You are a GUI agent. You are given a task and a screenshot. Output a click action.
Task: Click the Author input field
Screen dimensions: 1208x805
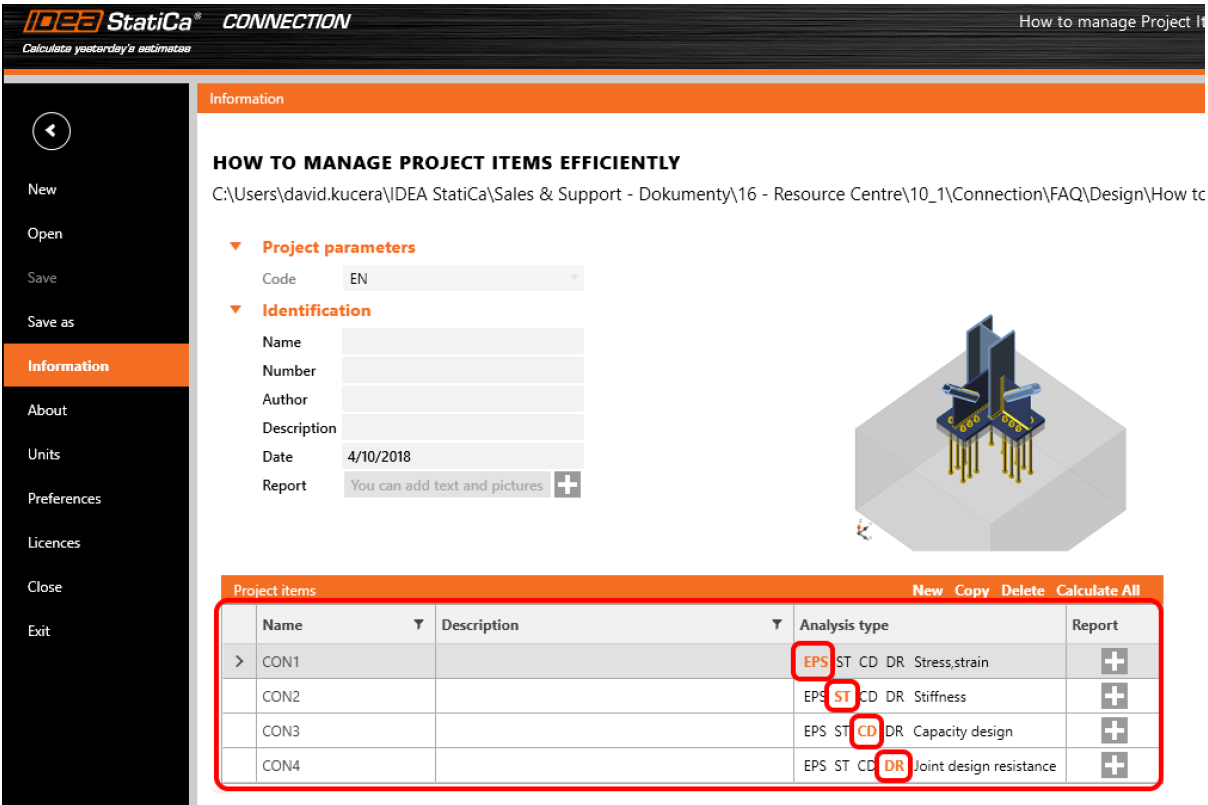pyautogui.click(x=463, y=399)
